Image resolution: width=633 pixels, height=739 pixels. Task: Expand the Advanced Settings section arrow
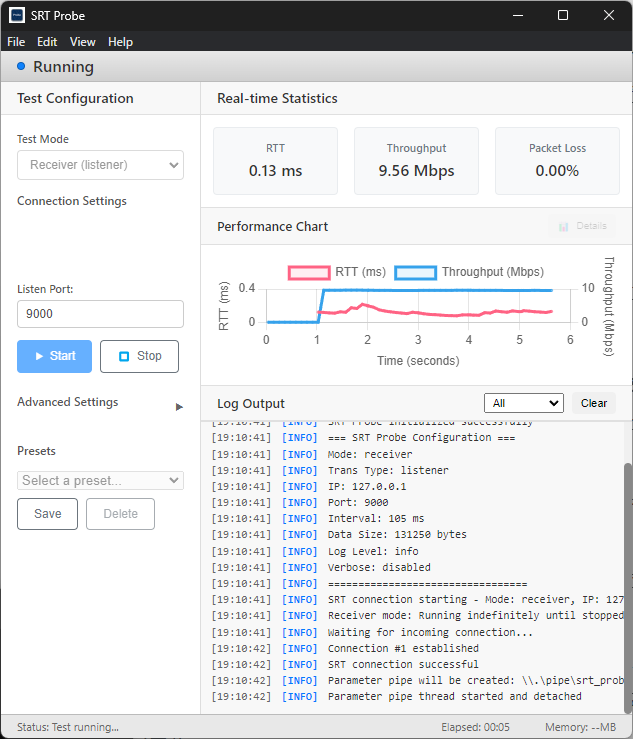click(x=179, y=406)
